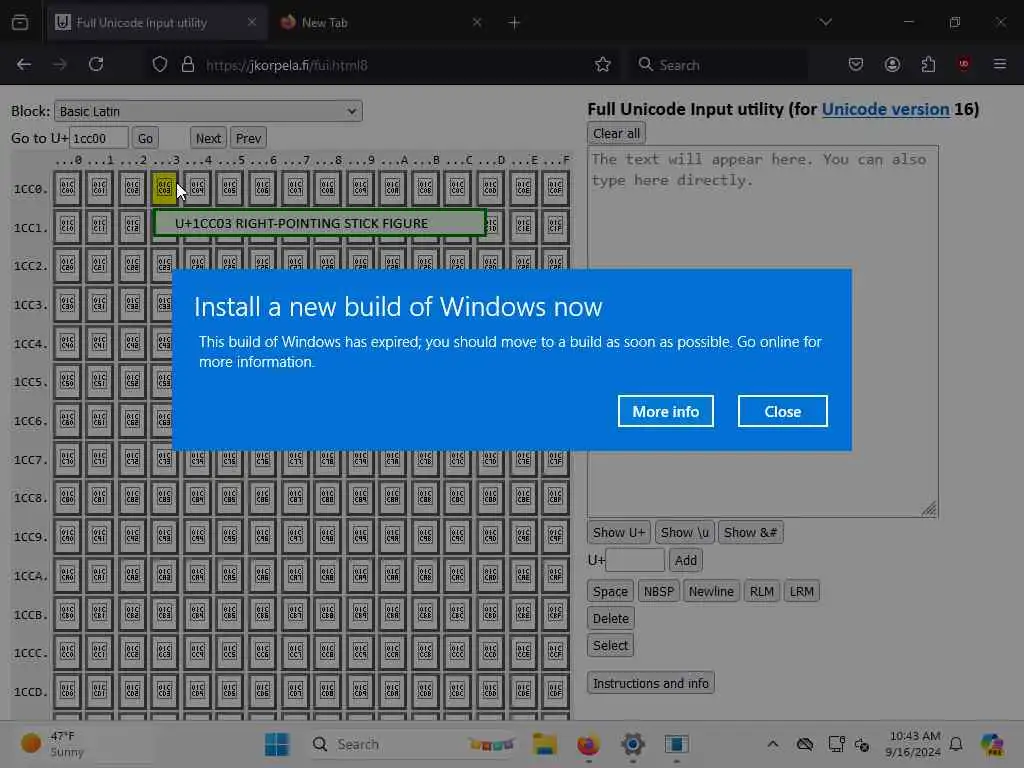Select the character cell in row 1CC0 column 0
Image resolution: width=1024 pixels, height=768 pixels.
point(67,188)
